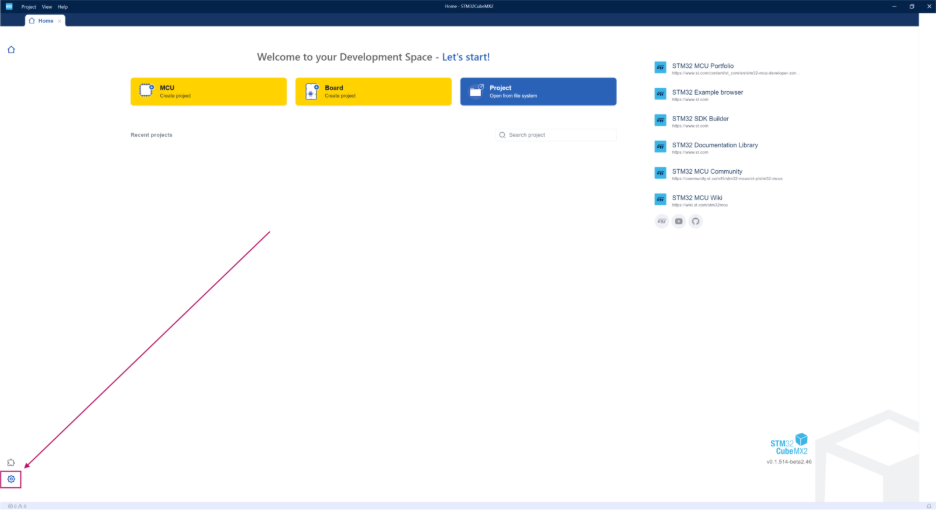Minimize the STM32CubeMX2 window
936x510 pixels.
894,7
